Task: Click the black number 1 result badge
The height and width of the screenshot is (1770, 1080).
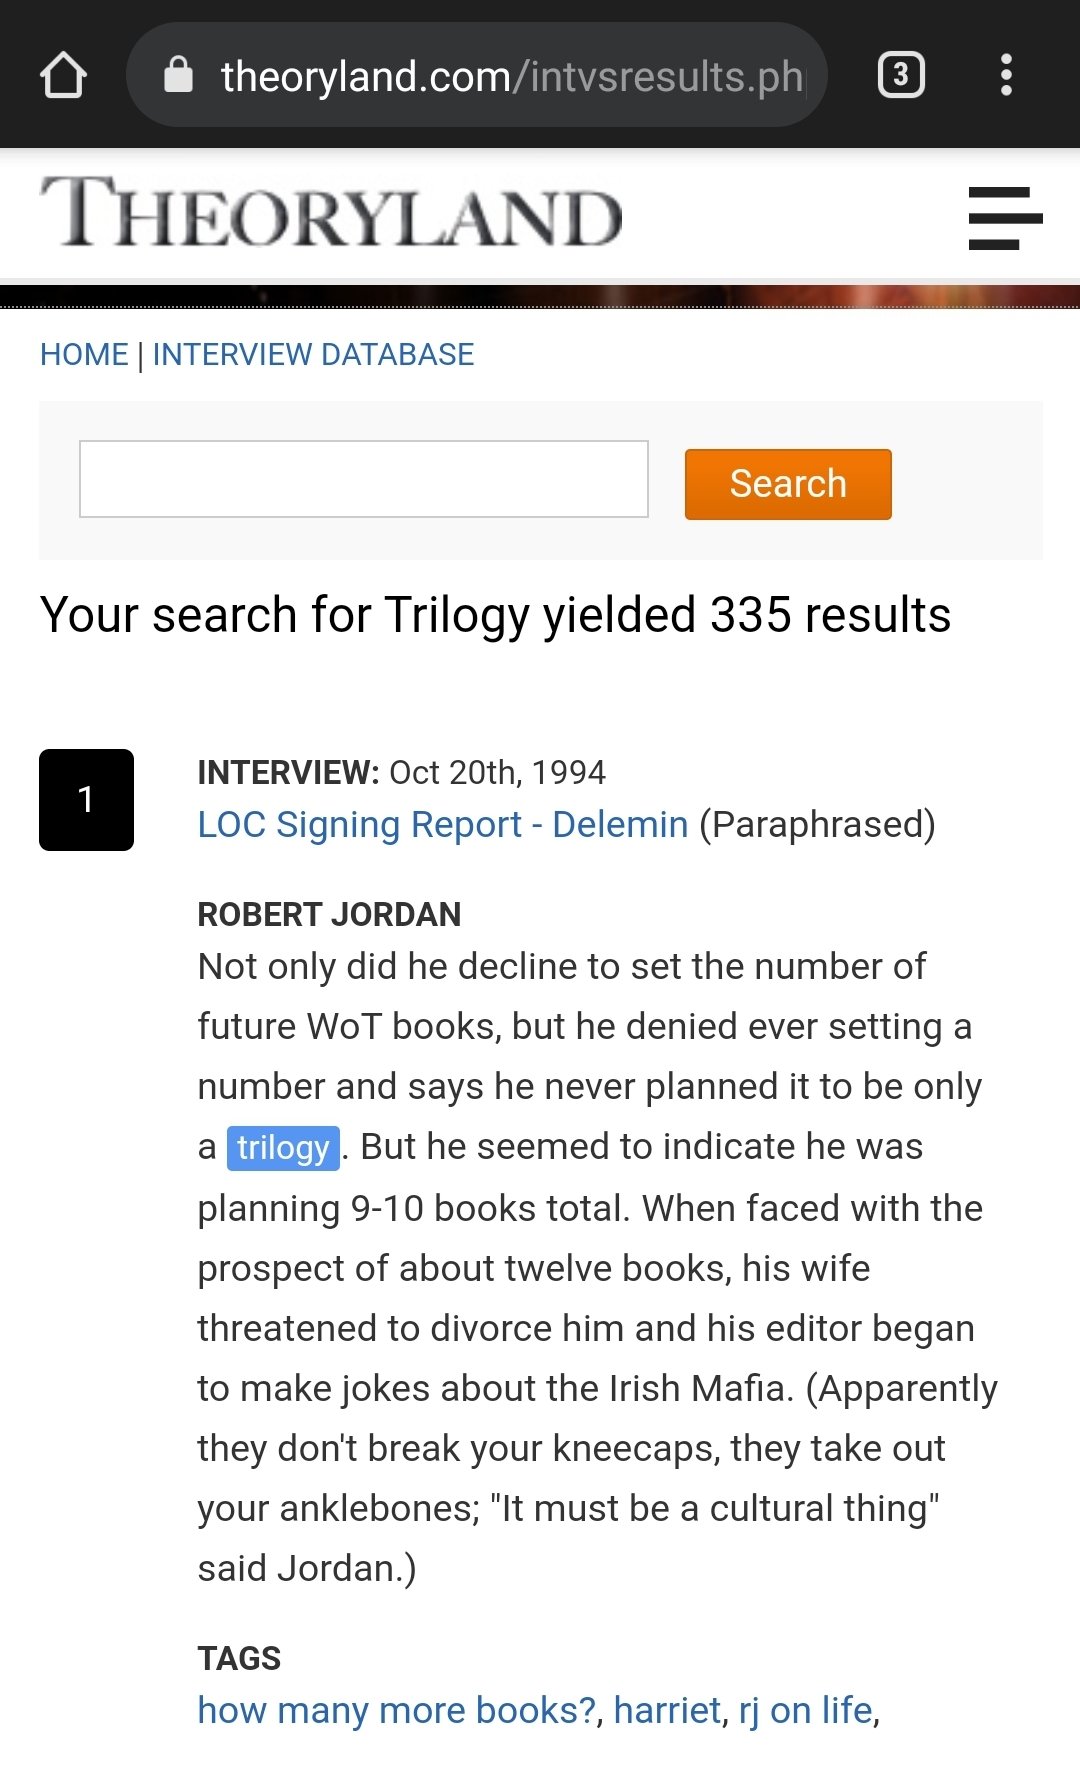Action: 86,800
